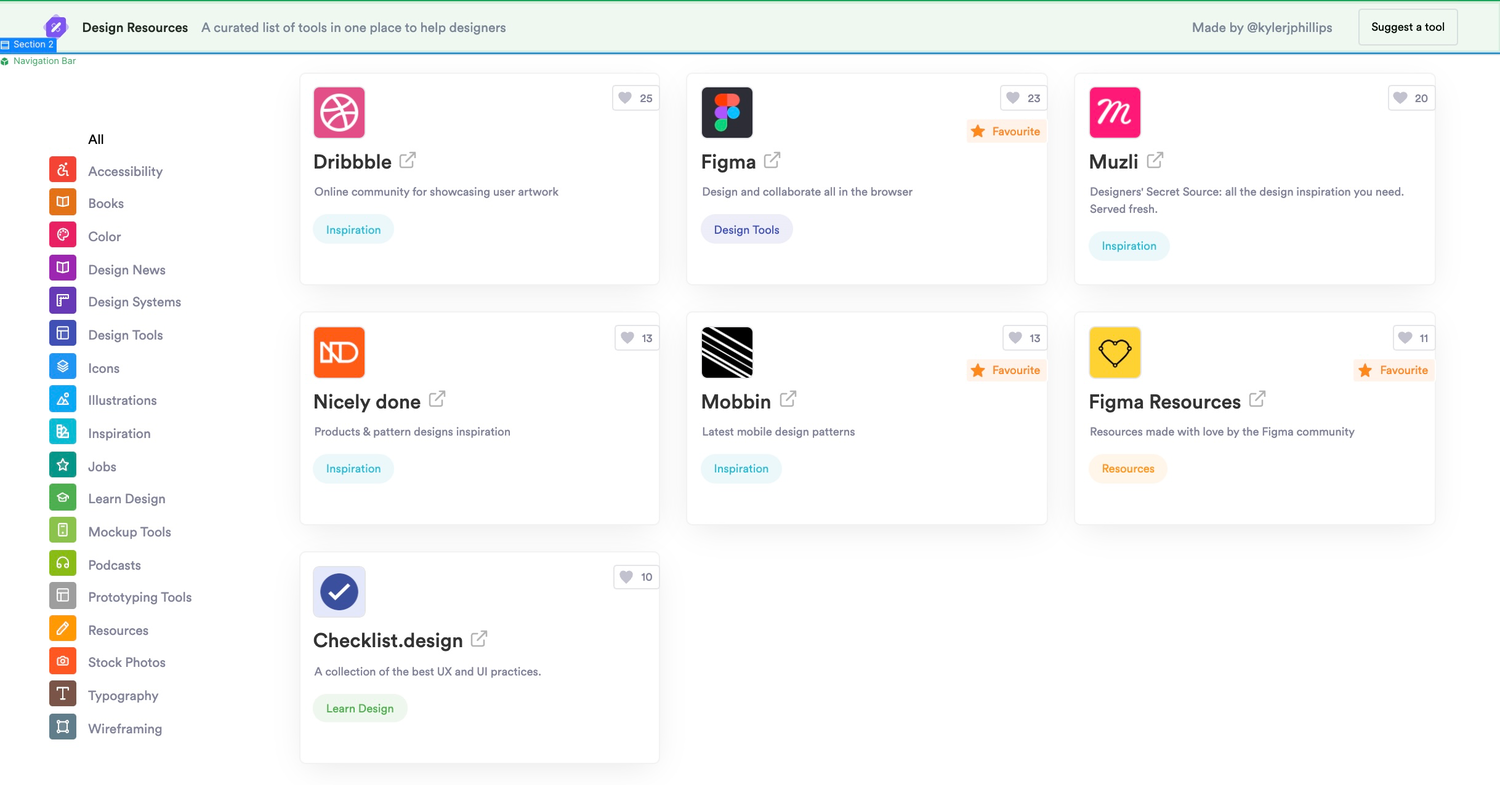1500x785 pixels.
Task: Click the Typography T icon
Action: click(x=63, y=694)
